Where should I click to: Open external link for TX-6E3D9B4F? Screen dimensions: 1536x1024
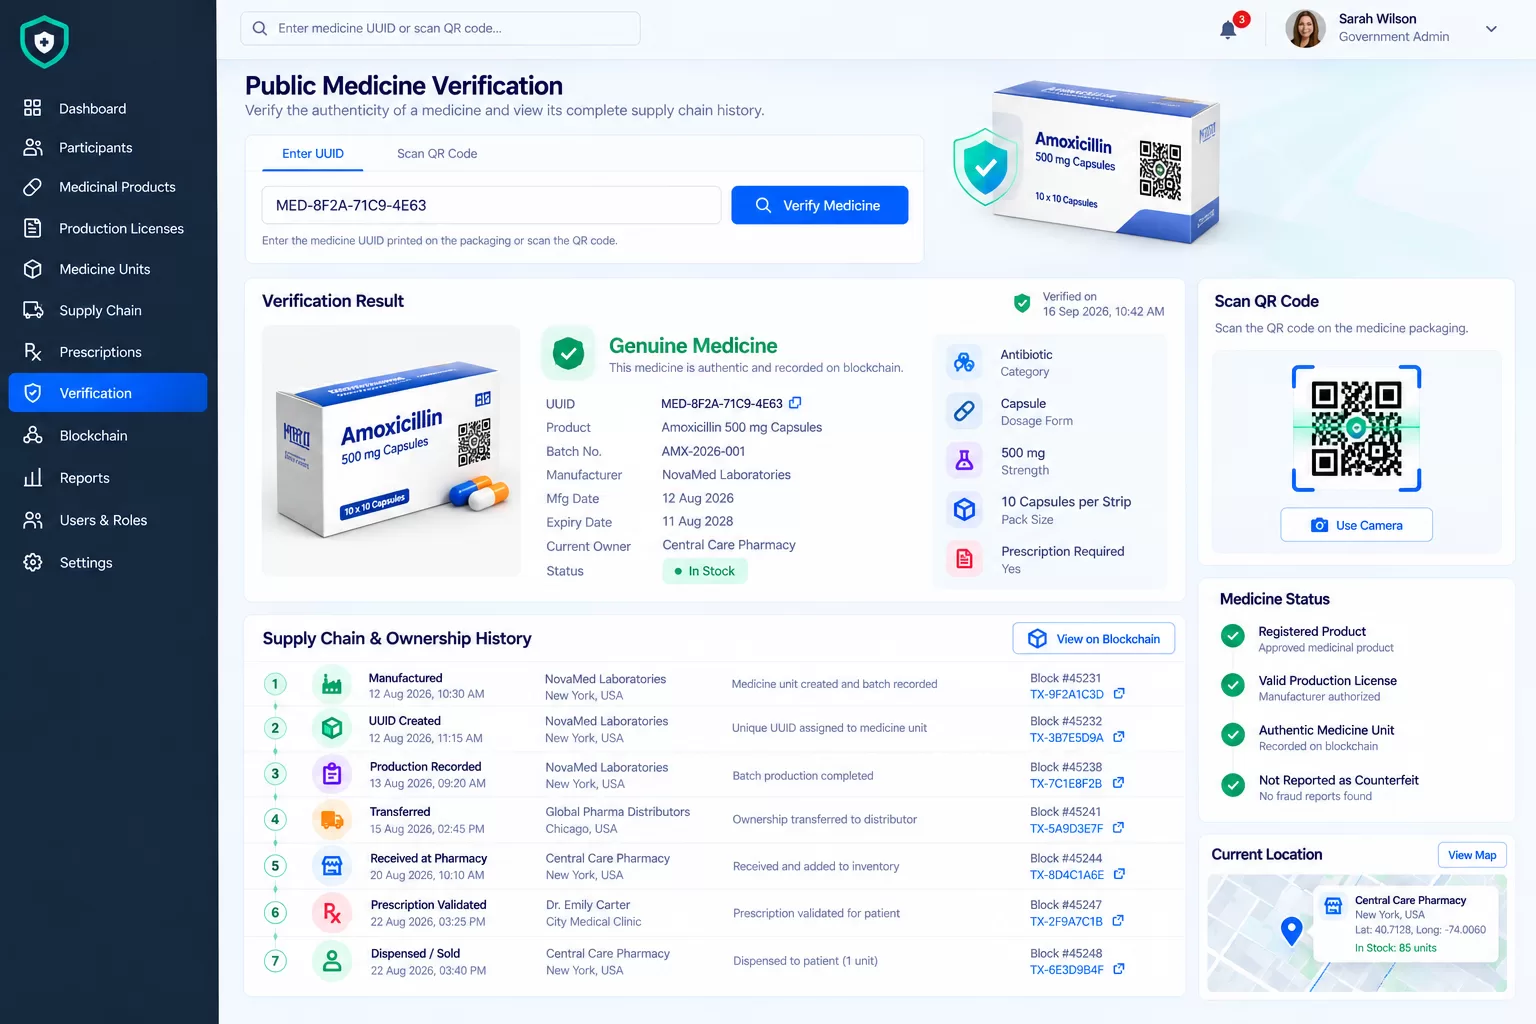click(x=1119, y=969)
